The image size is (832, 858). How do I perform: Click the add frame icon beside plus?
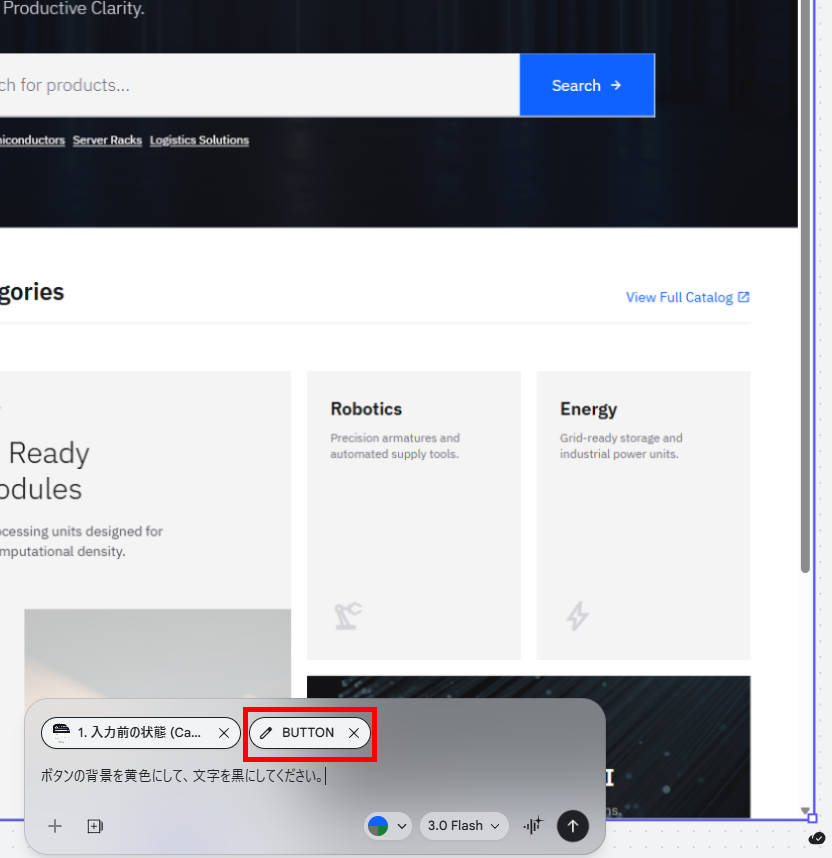pos(95,826)
